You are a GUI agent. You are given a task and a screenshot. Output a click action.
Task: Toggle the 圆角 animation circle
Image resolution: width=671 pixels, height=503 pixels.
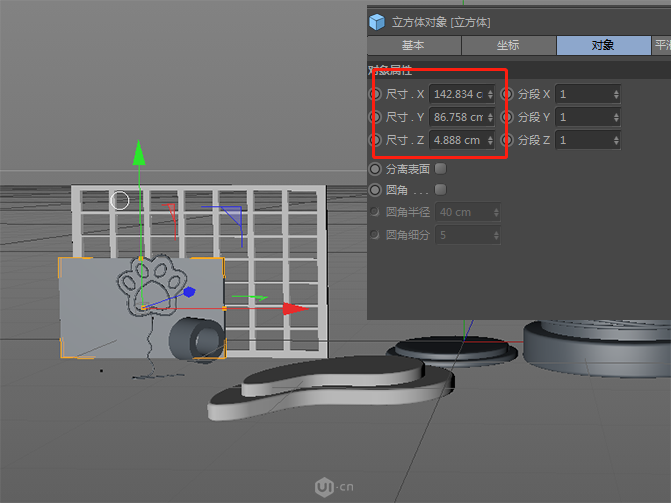tap(375, 190)
